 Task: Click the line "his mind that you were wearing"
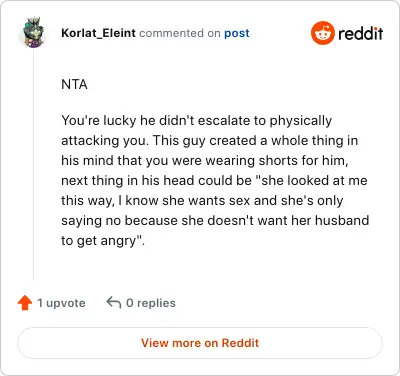205,161
